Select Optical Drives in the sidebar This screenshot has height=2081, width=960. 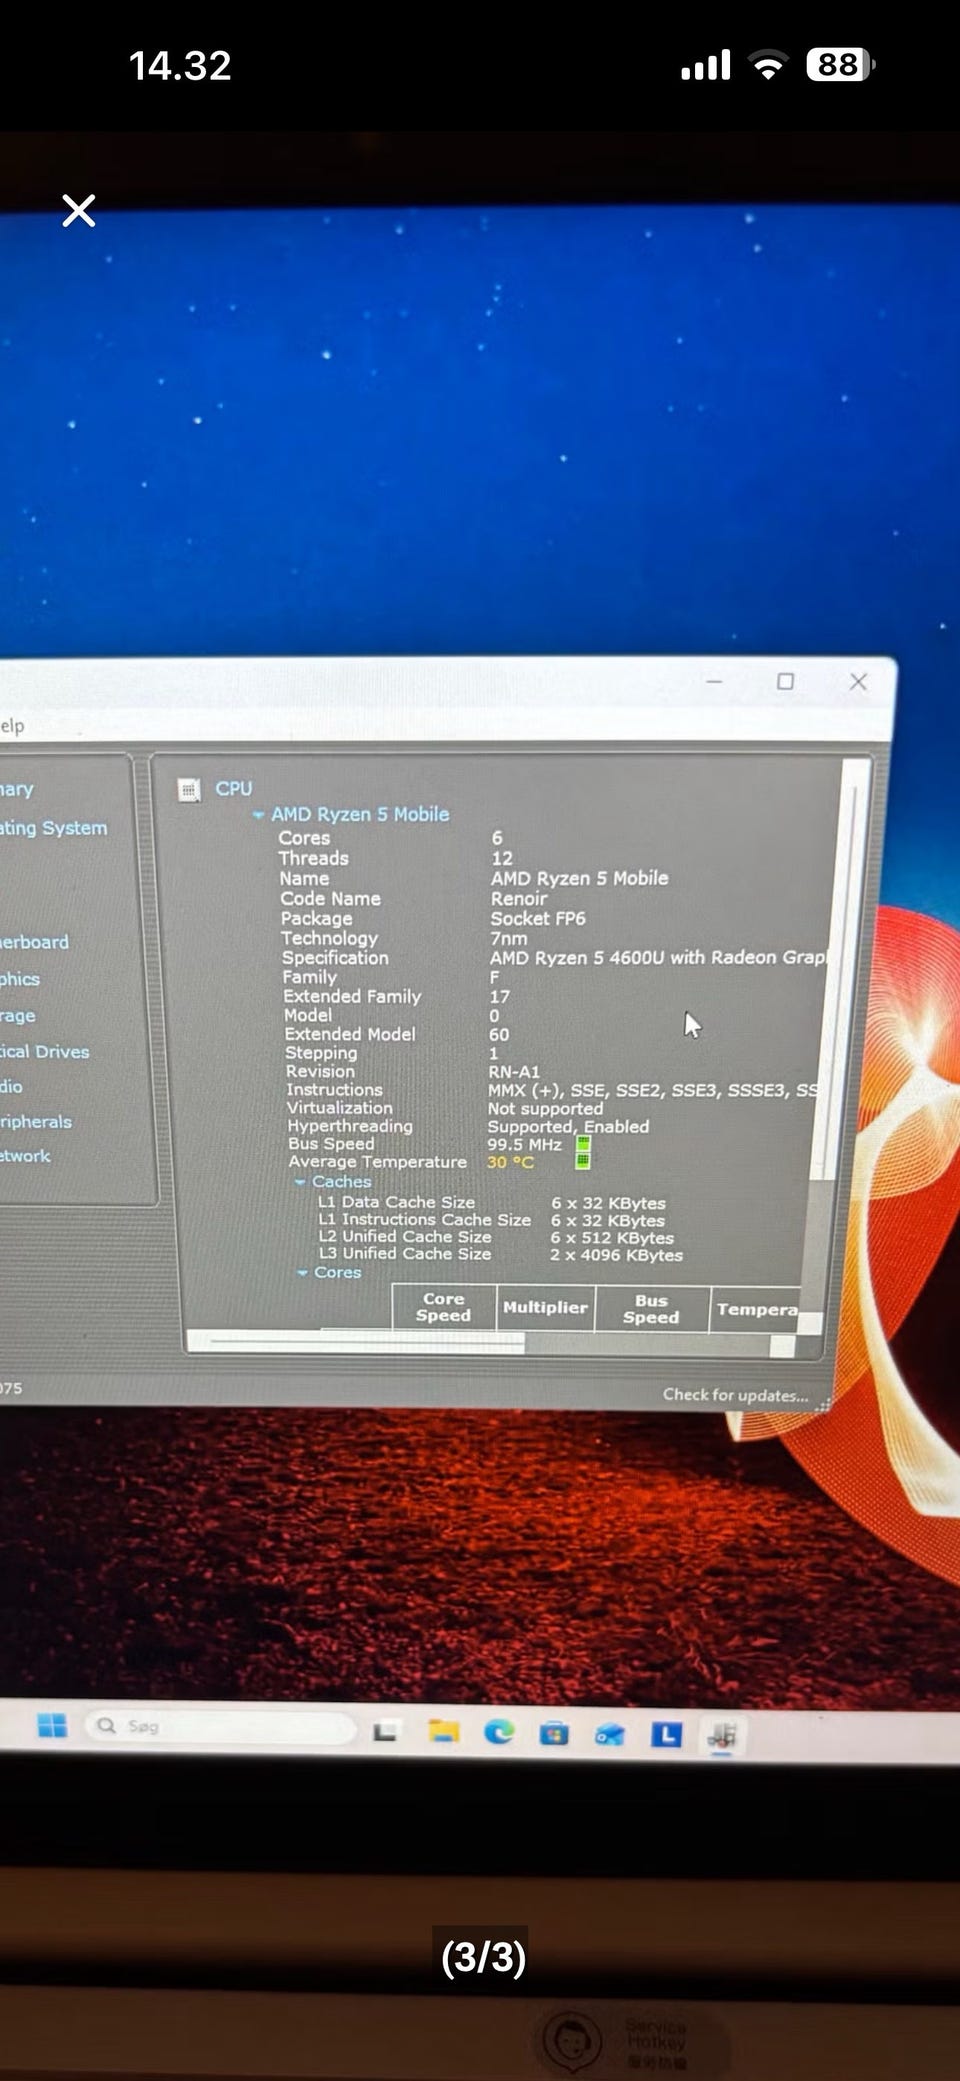[x=45, y=1051]
